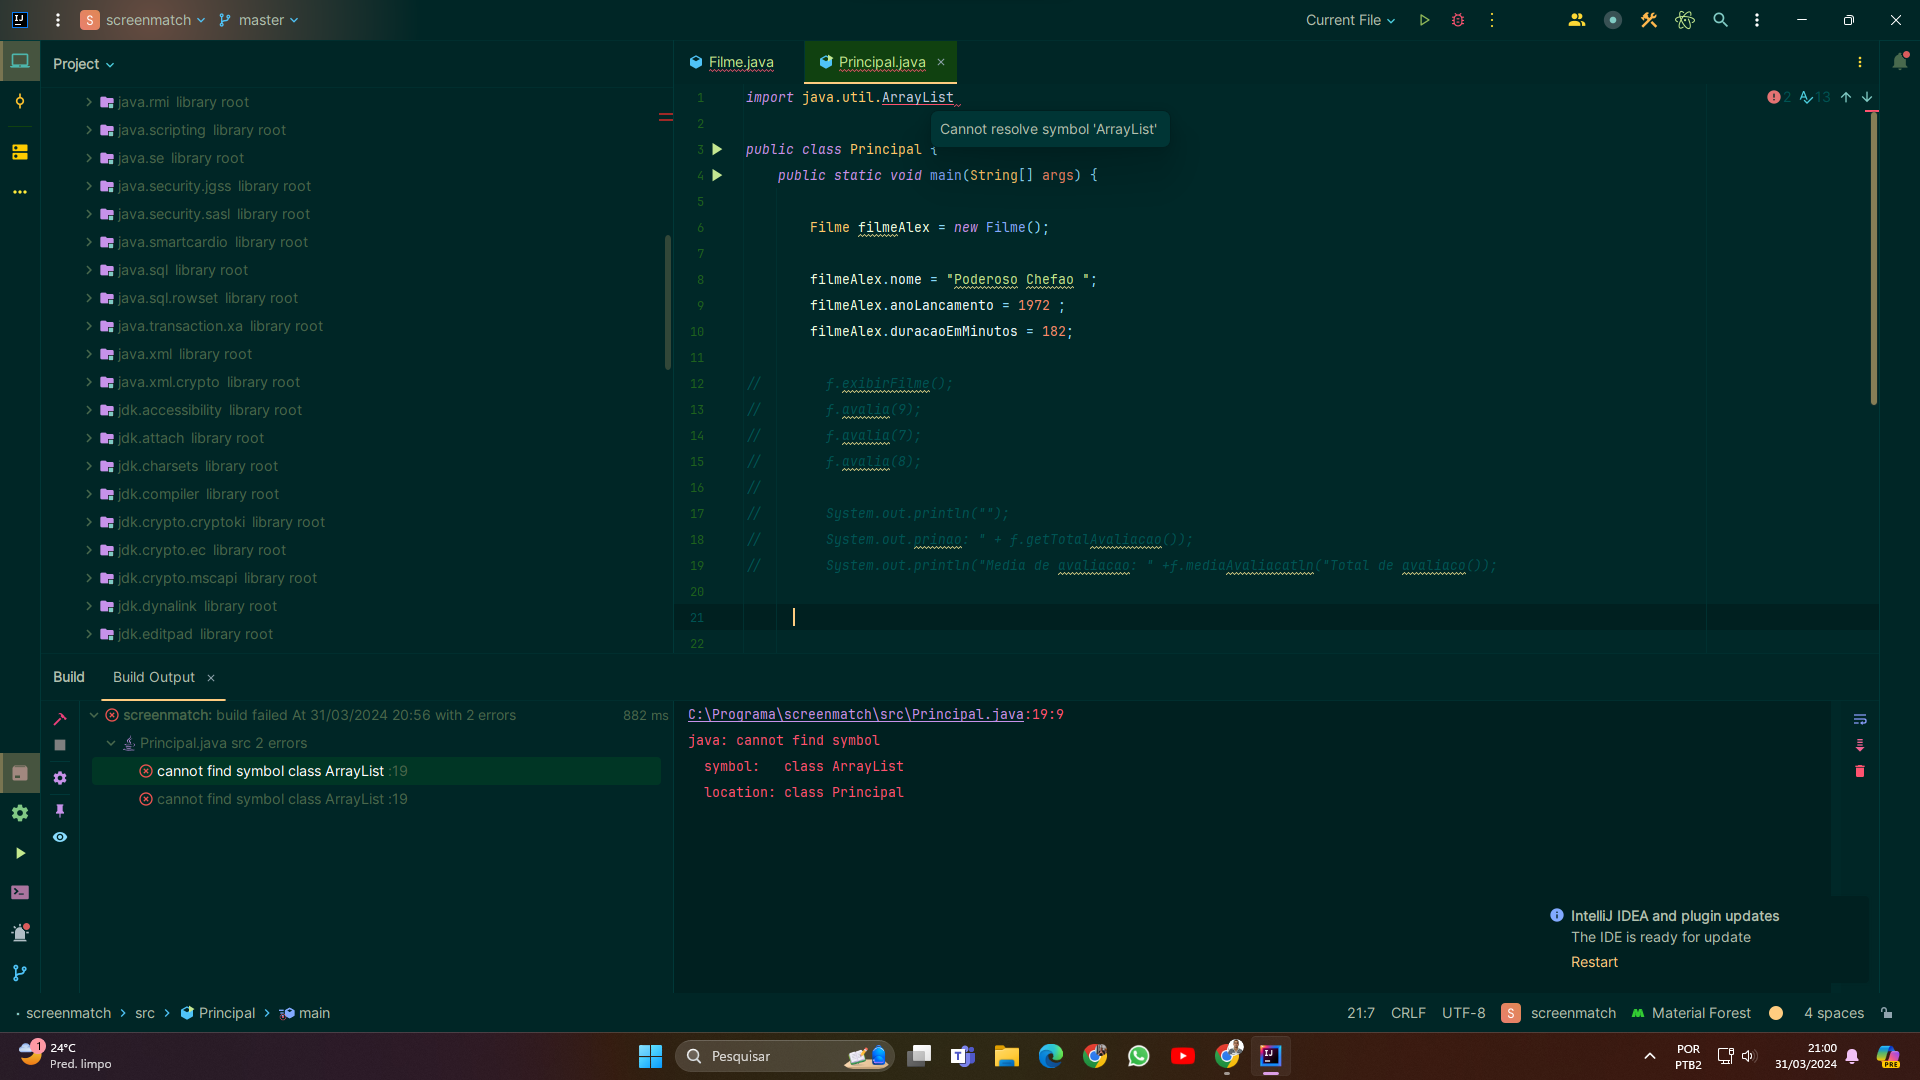
Task: Click the stop square in Build panel
Action: coord(60,745)
